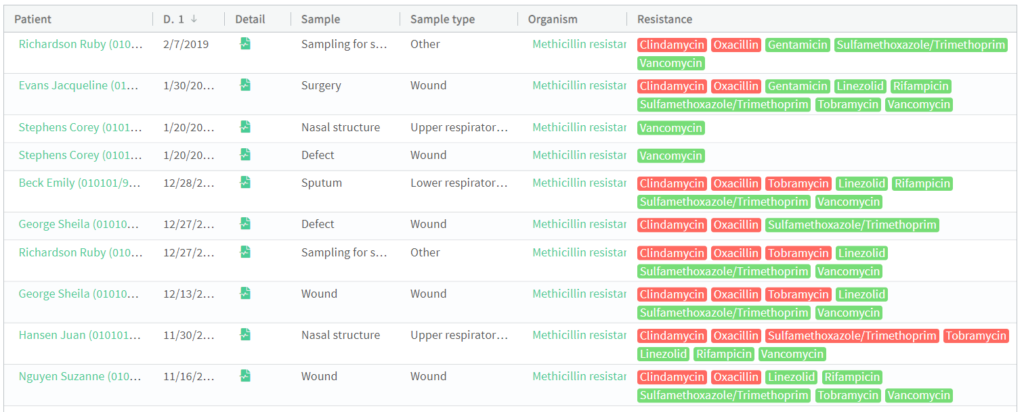Sort table by Patient column header
1024x412 pixels.
(x=33, y=20)
